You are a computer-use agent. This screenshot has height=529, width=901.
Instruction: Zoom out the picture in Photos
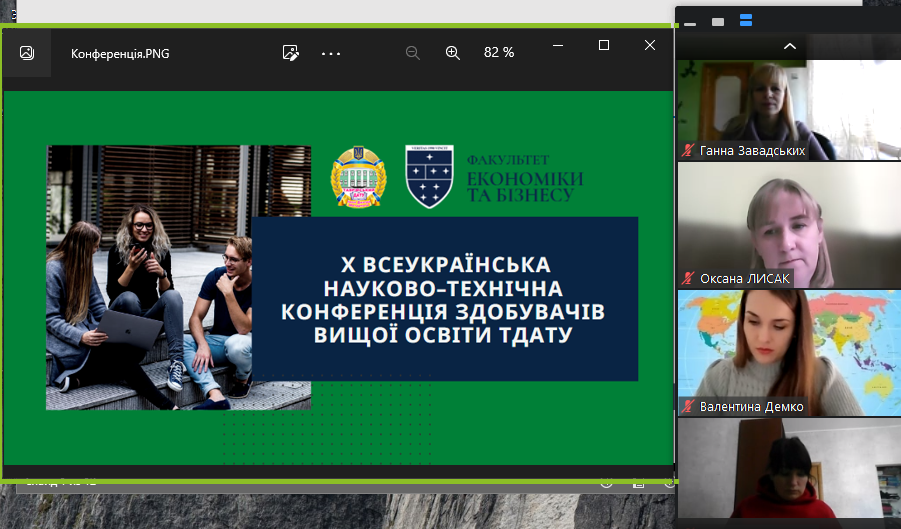413,53
